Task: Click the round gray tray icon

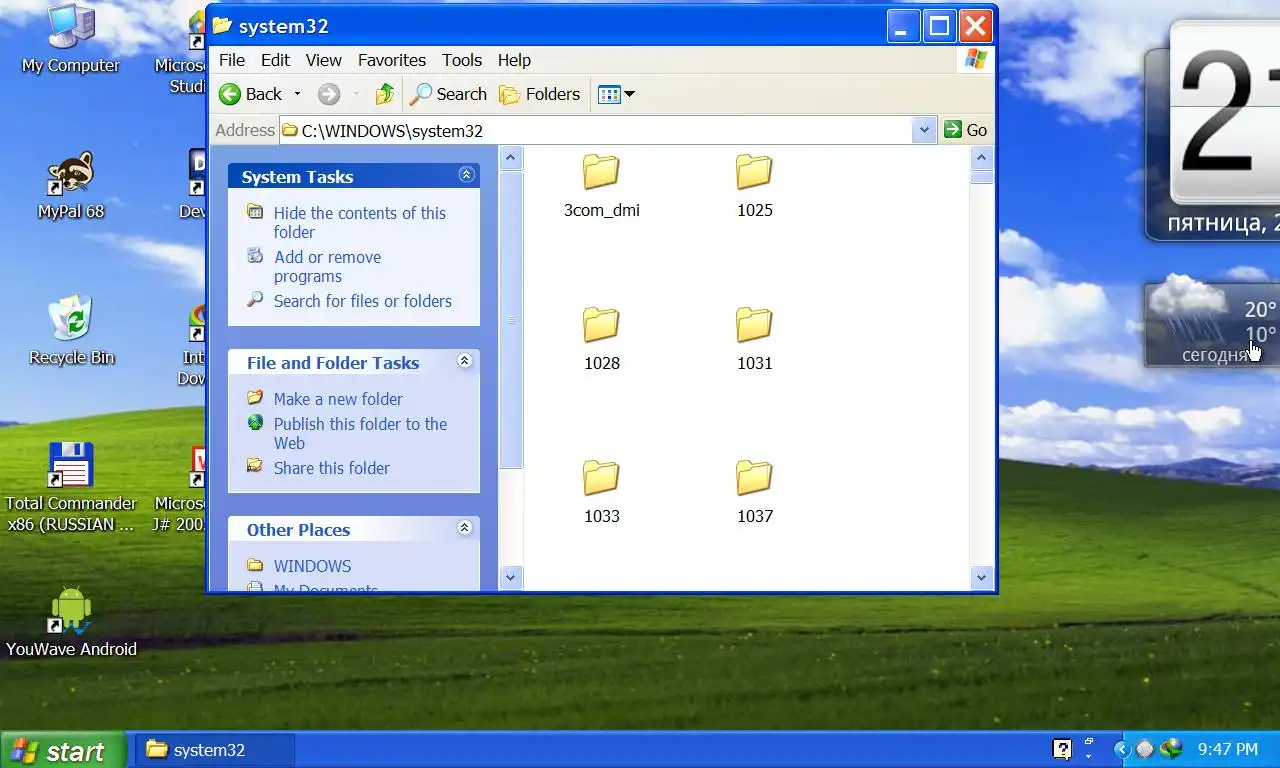Action: (x=1145, y=749)
